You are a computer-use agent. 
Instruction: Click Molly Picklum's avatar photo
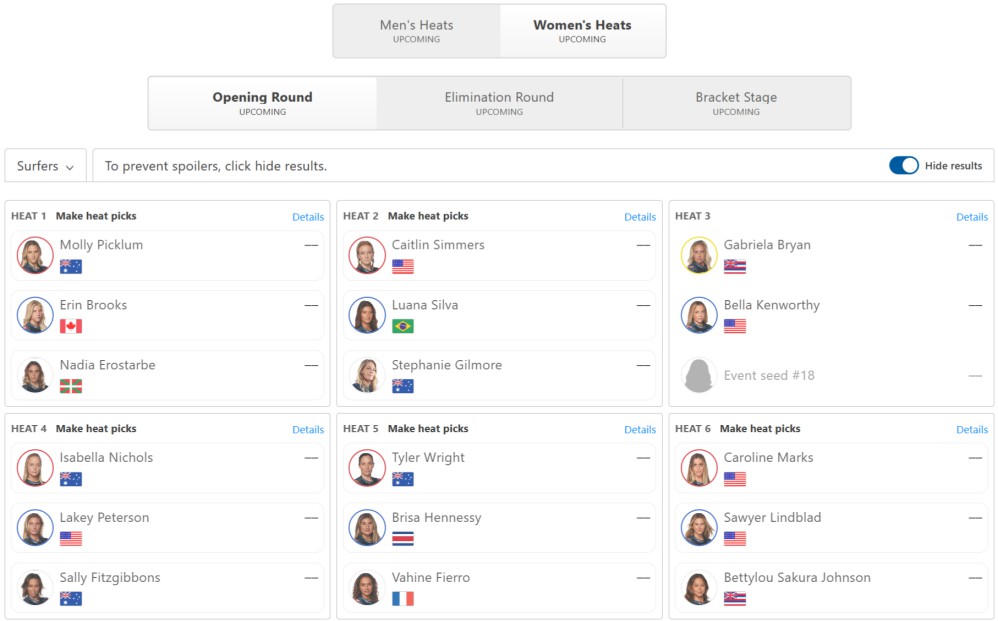35,255
